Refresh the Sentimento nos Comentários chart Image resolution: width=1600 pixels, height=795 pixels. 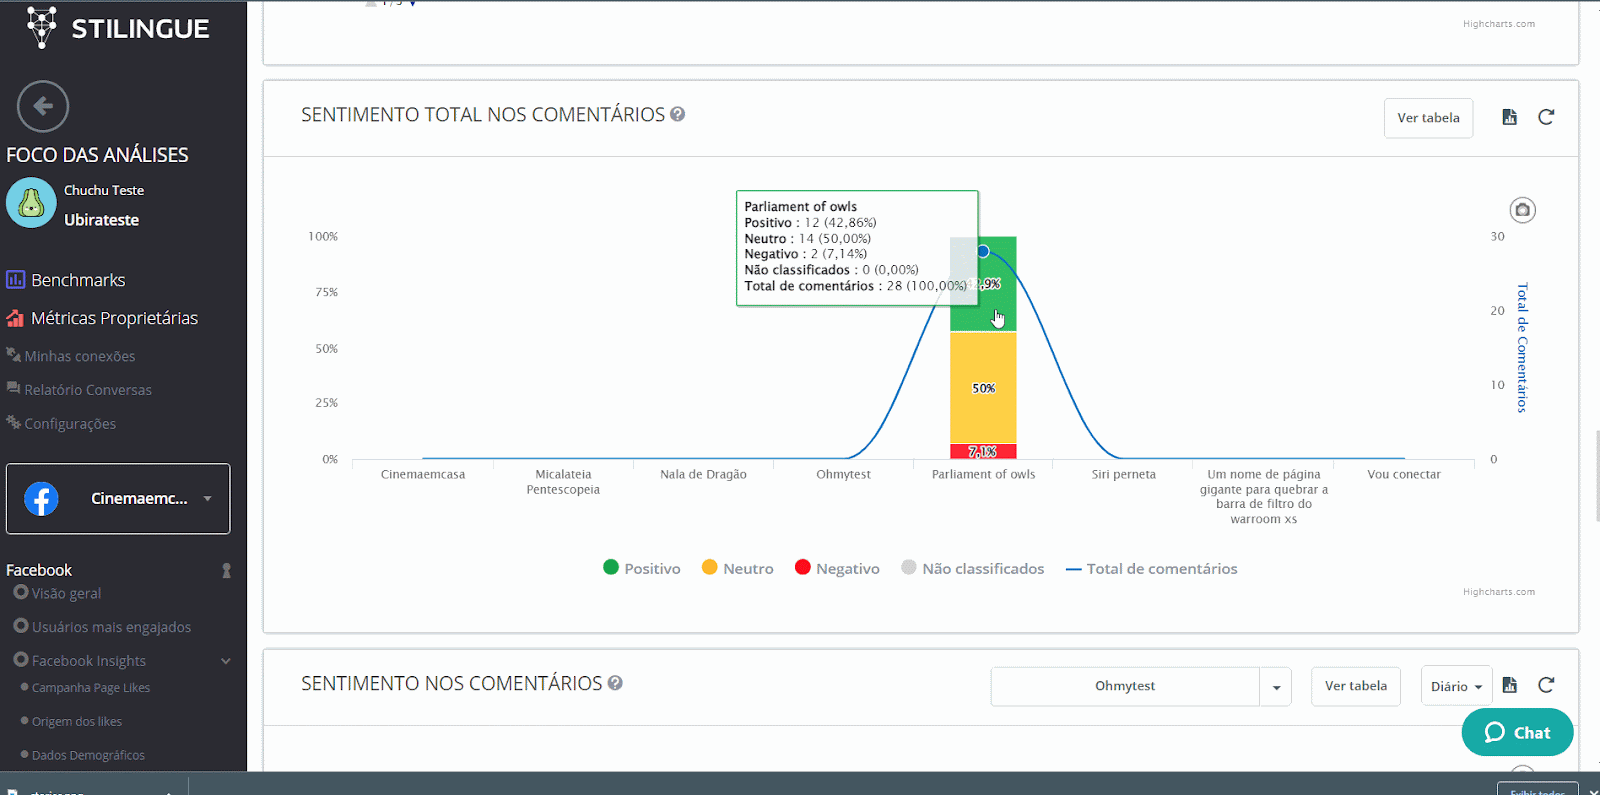1545,685
